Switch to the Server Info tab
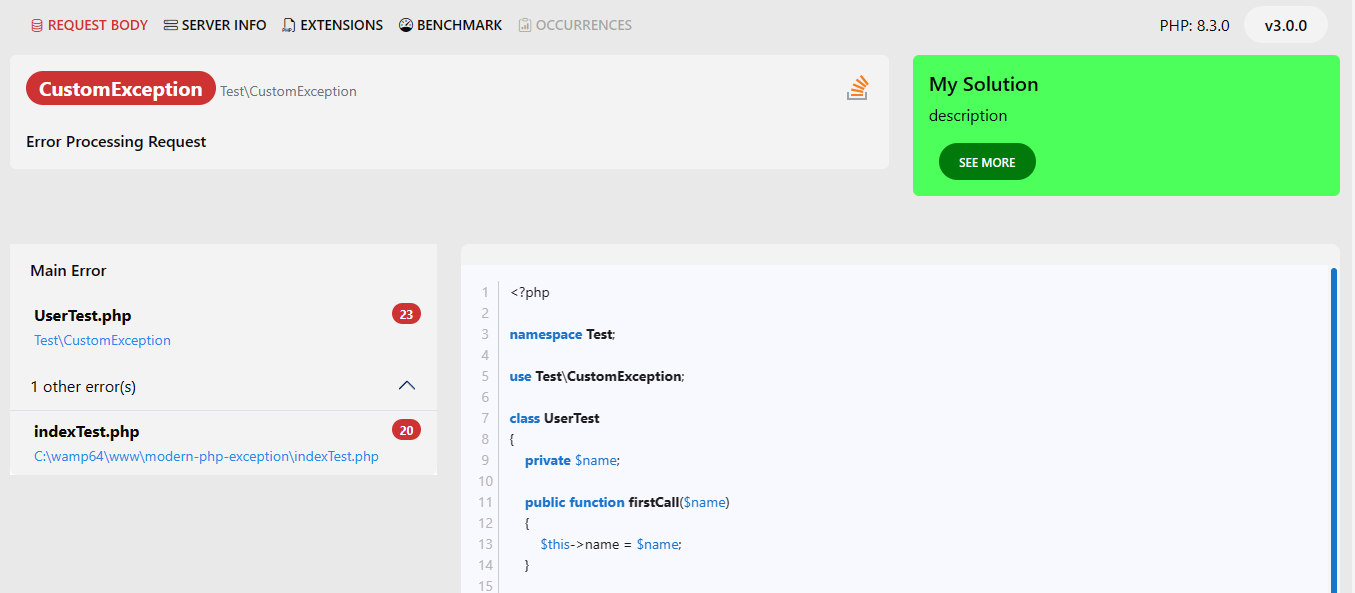This screenshot has height=593, width=1355. [x=215, y=25]
